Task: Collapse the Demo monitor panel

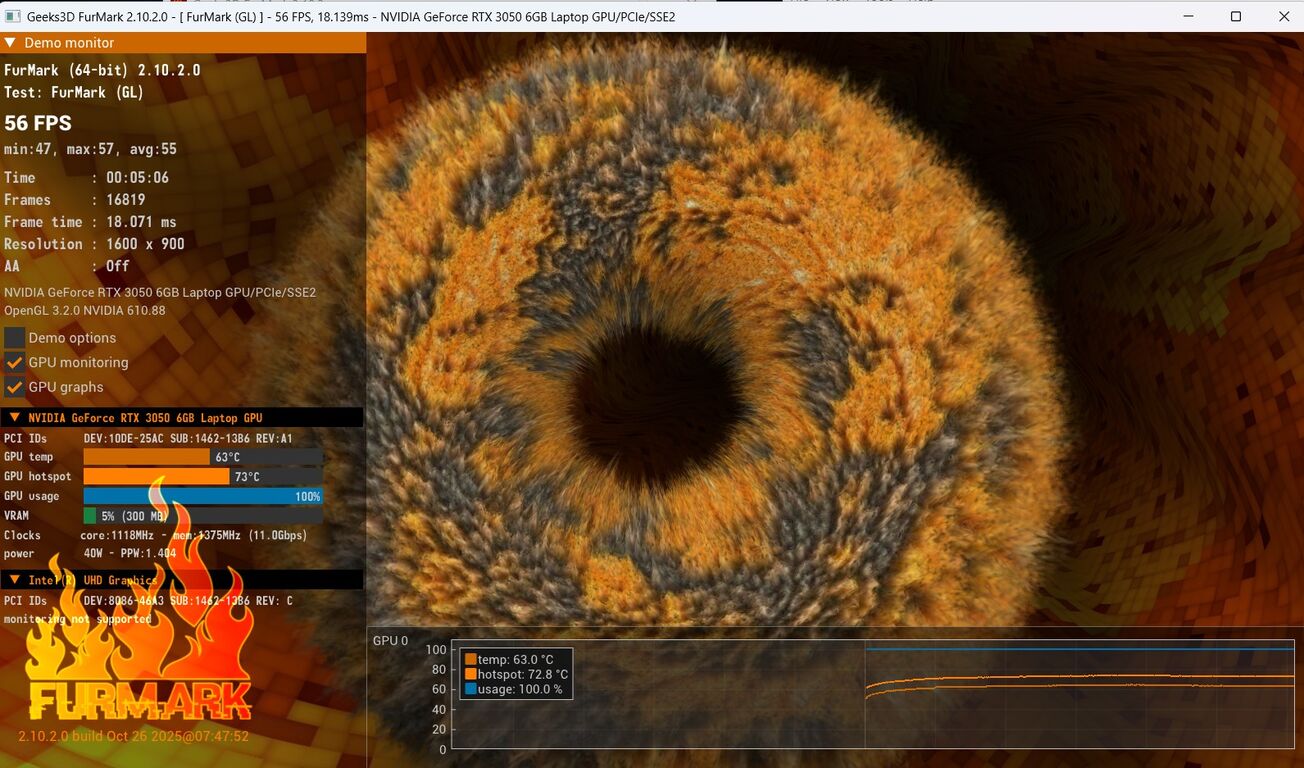Action: [x=10, y=43]
